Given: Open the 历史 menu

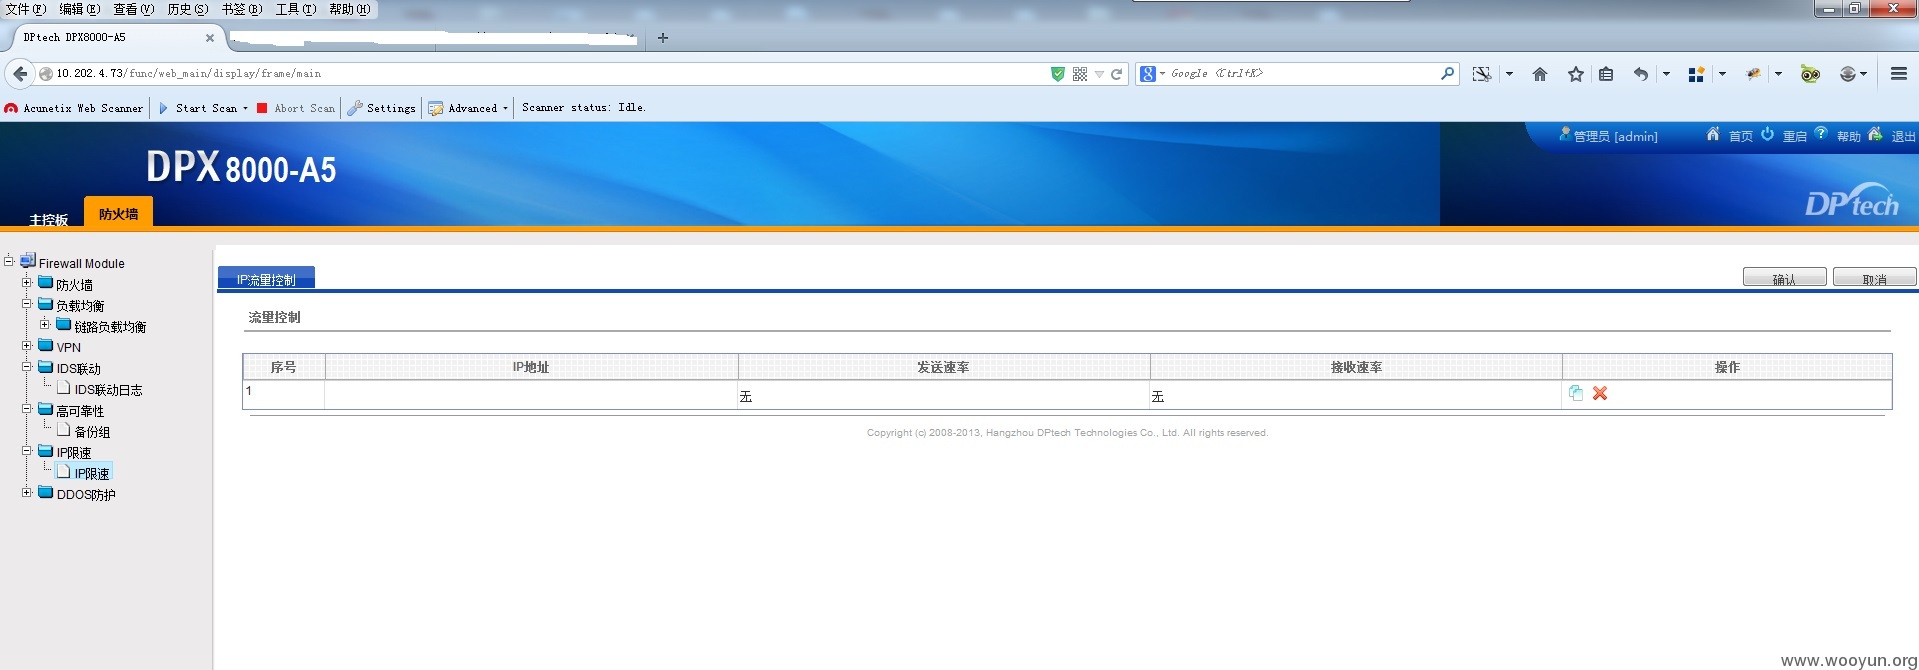Looking at the screenshot, I should 188,9.
